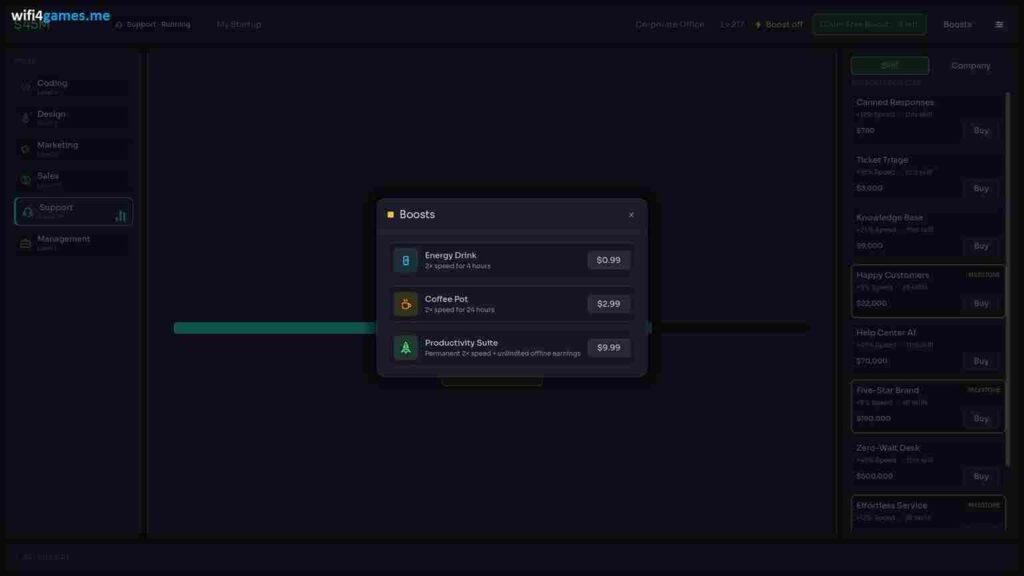Buy Coffee Pot for $2.99
Viewport: 1024px width, 576px height.
click(608, 304)
